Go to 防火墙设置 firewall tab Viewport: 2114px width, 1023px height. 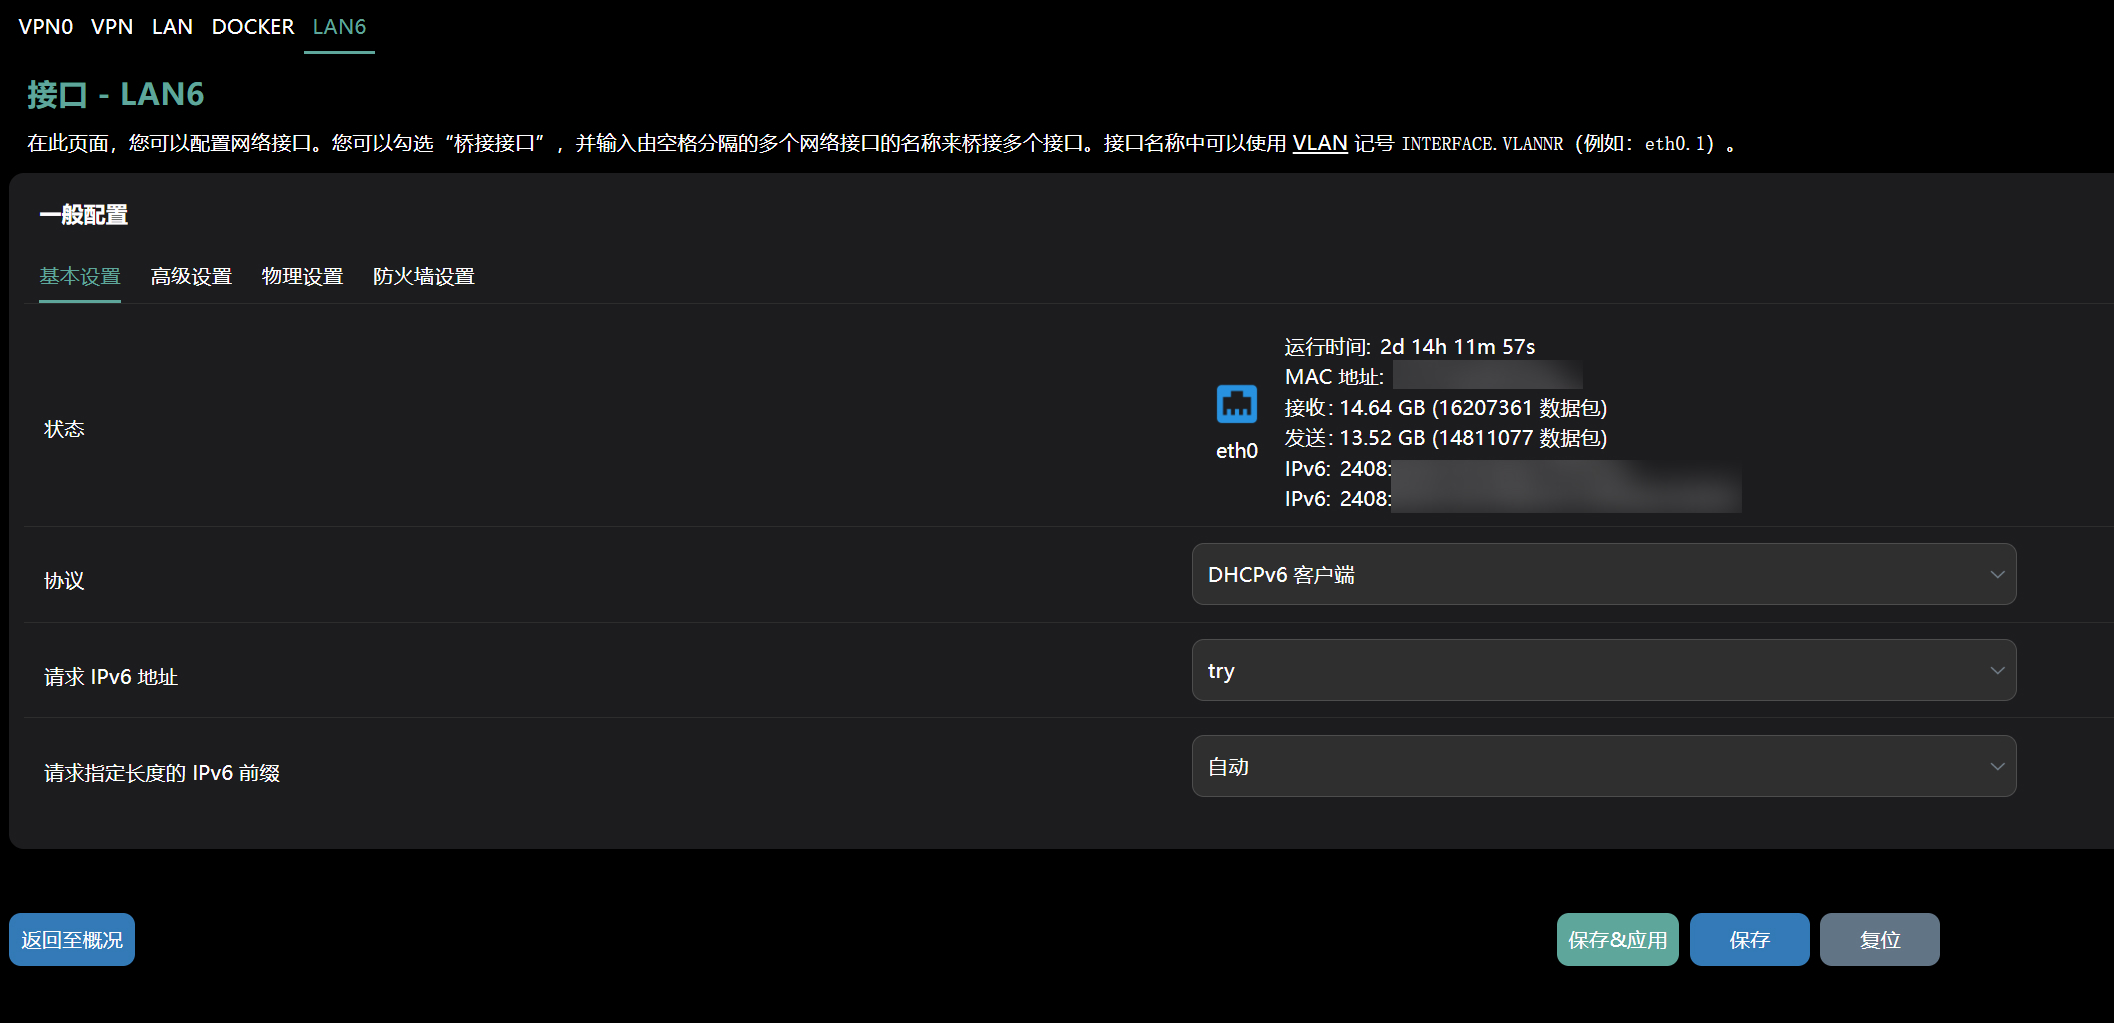point(423,276)
